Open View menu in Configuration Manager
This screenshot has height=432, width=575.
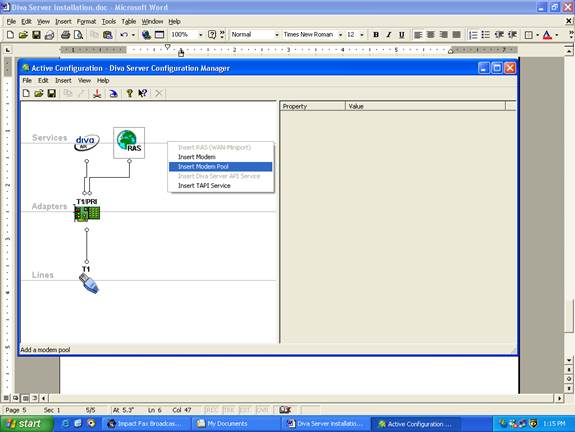click(84, 80)
